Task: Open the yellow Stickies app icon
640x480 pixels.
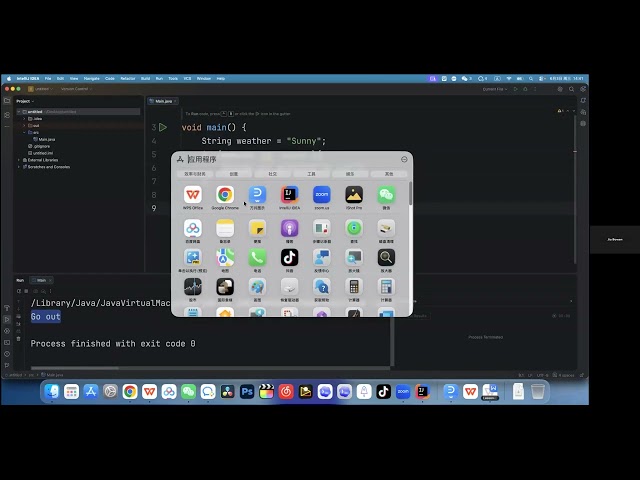Action: pyautogui.click(x=257, y=228)
